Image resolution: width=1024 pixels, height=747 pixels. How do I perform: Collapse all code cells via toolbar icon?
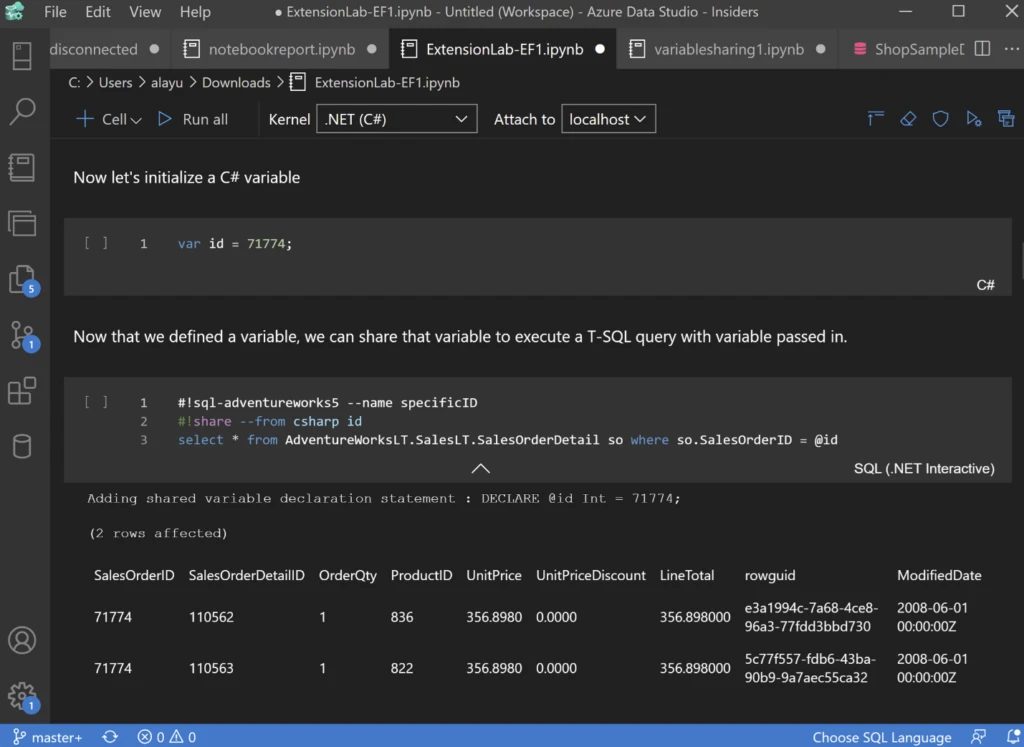coord(875,118)
